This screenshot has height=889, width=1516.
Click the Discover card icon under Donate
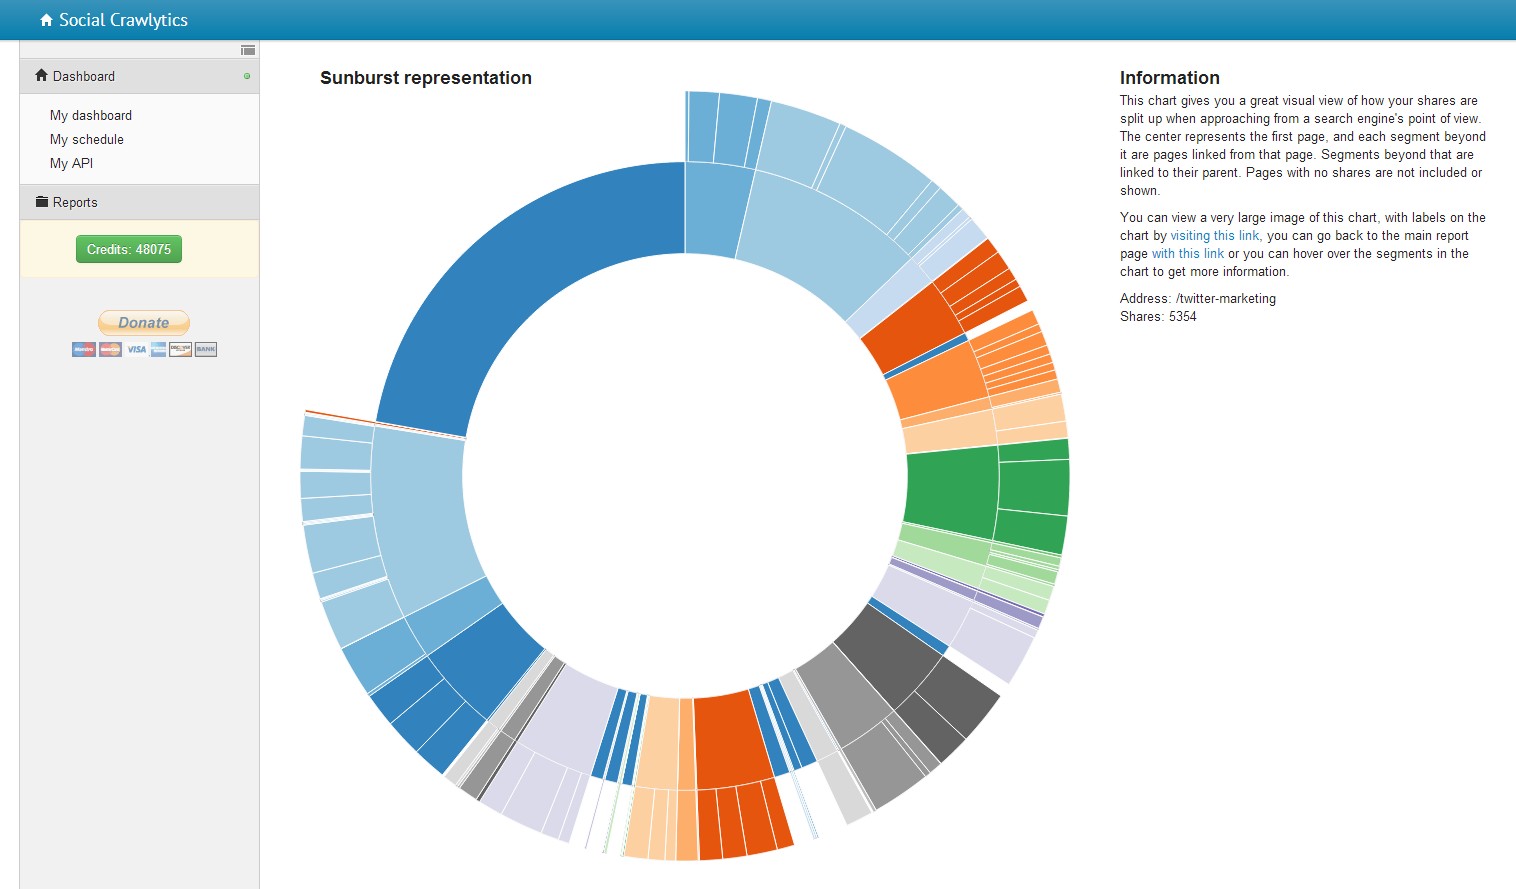(x=180, y=349)
